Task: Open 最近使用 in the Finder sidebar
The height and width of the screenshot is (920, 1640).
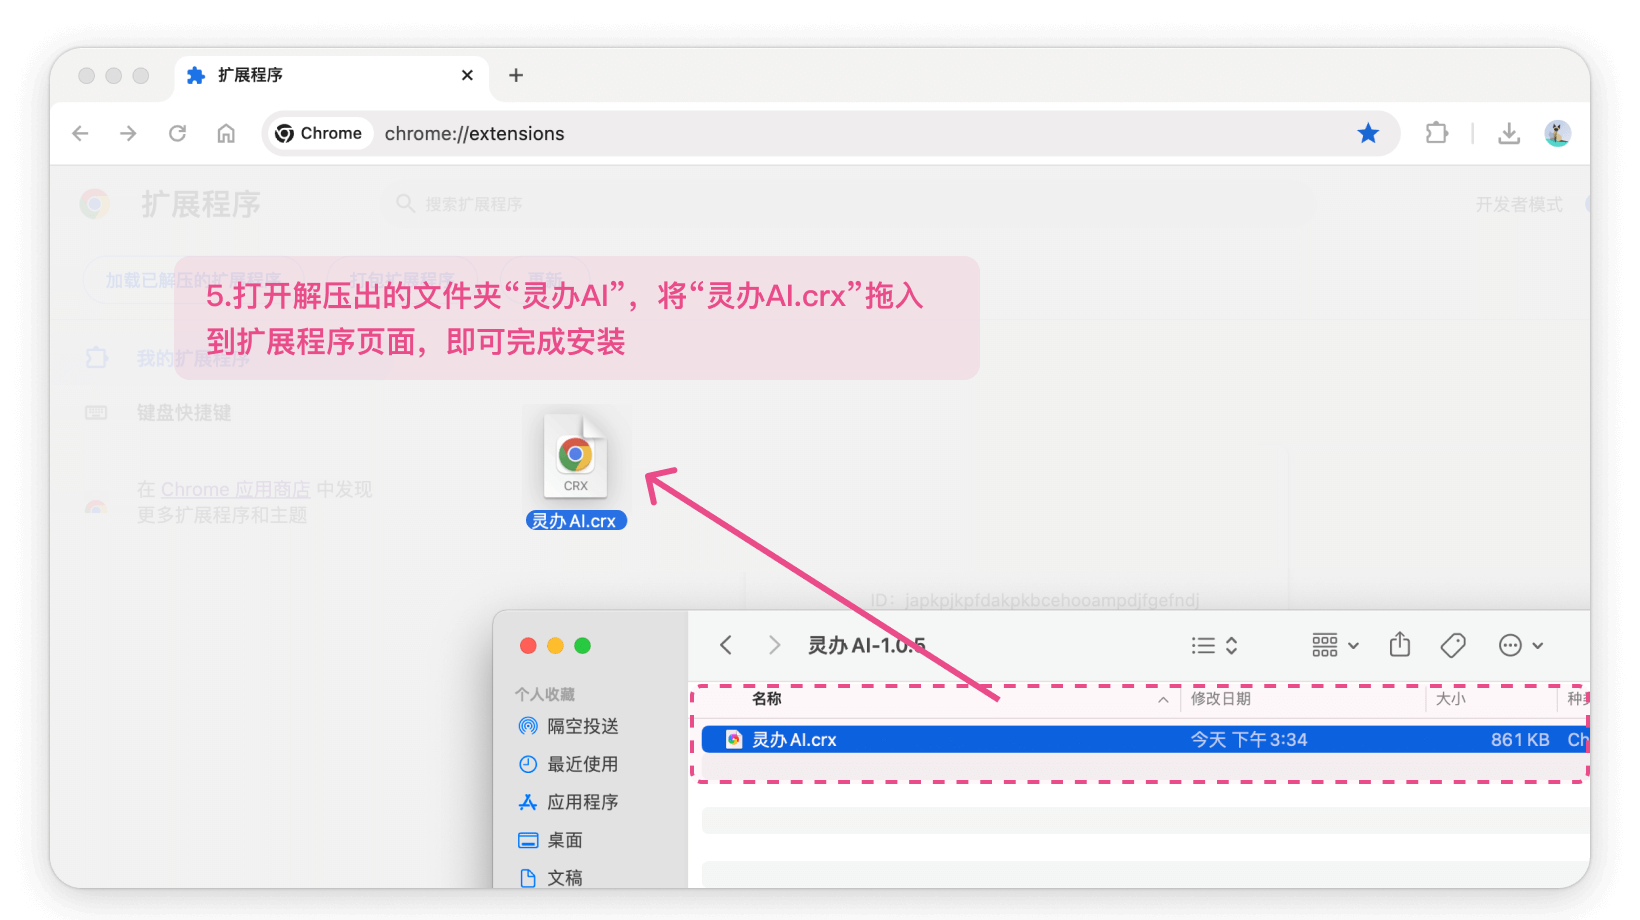Action: [568, 764]
